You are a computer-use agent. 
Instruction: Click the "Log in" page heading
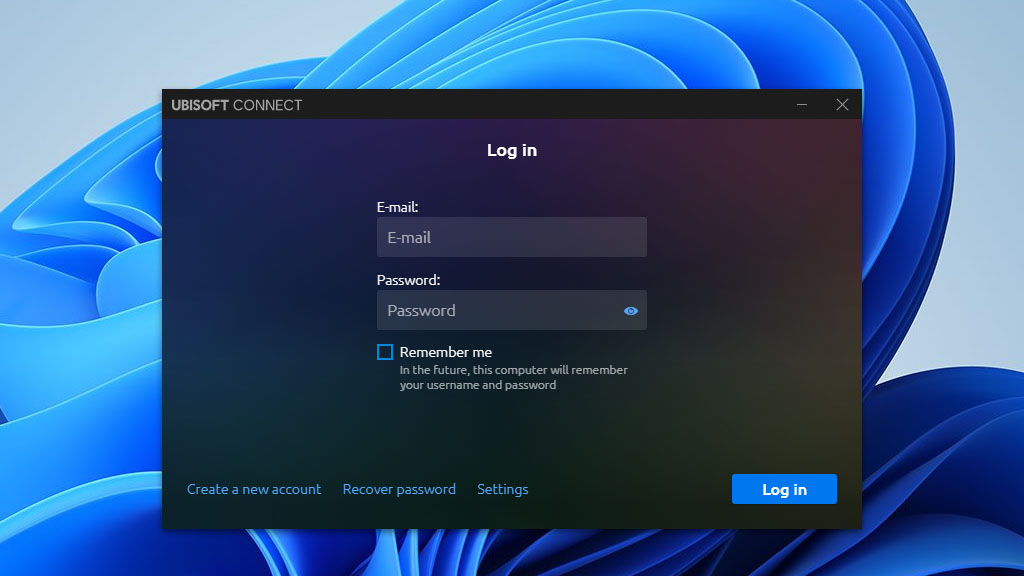(x=512, y=150)
